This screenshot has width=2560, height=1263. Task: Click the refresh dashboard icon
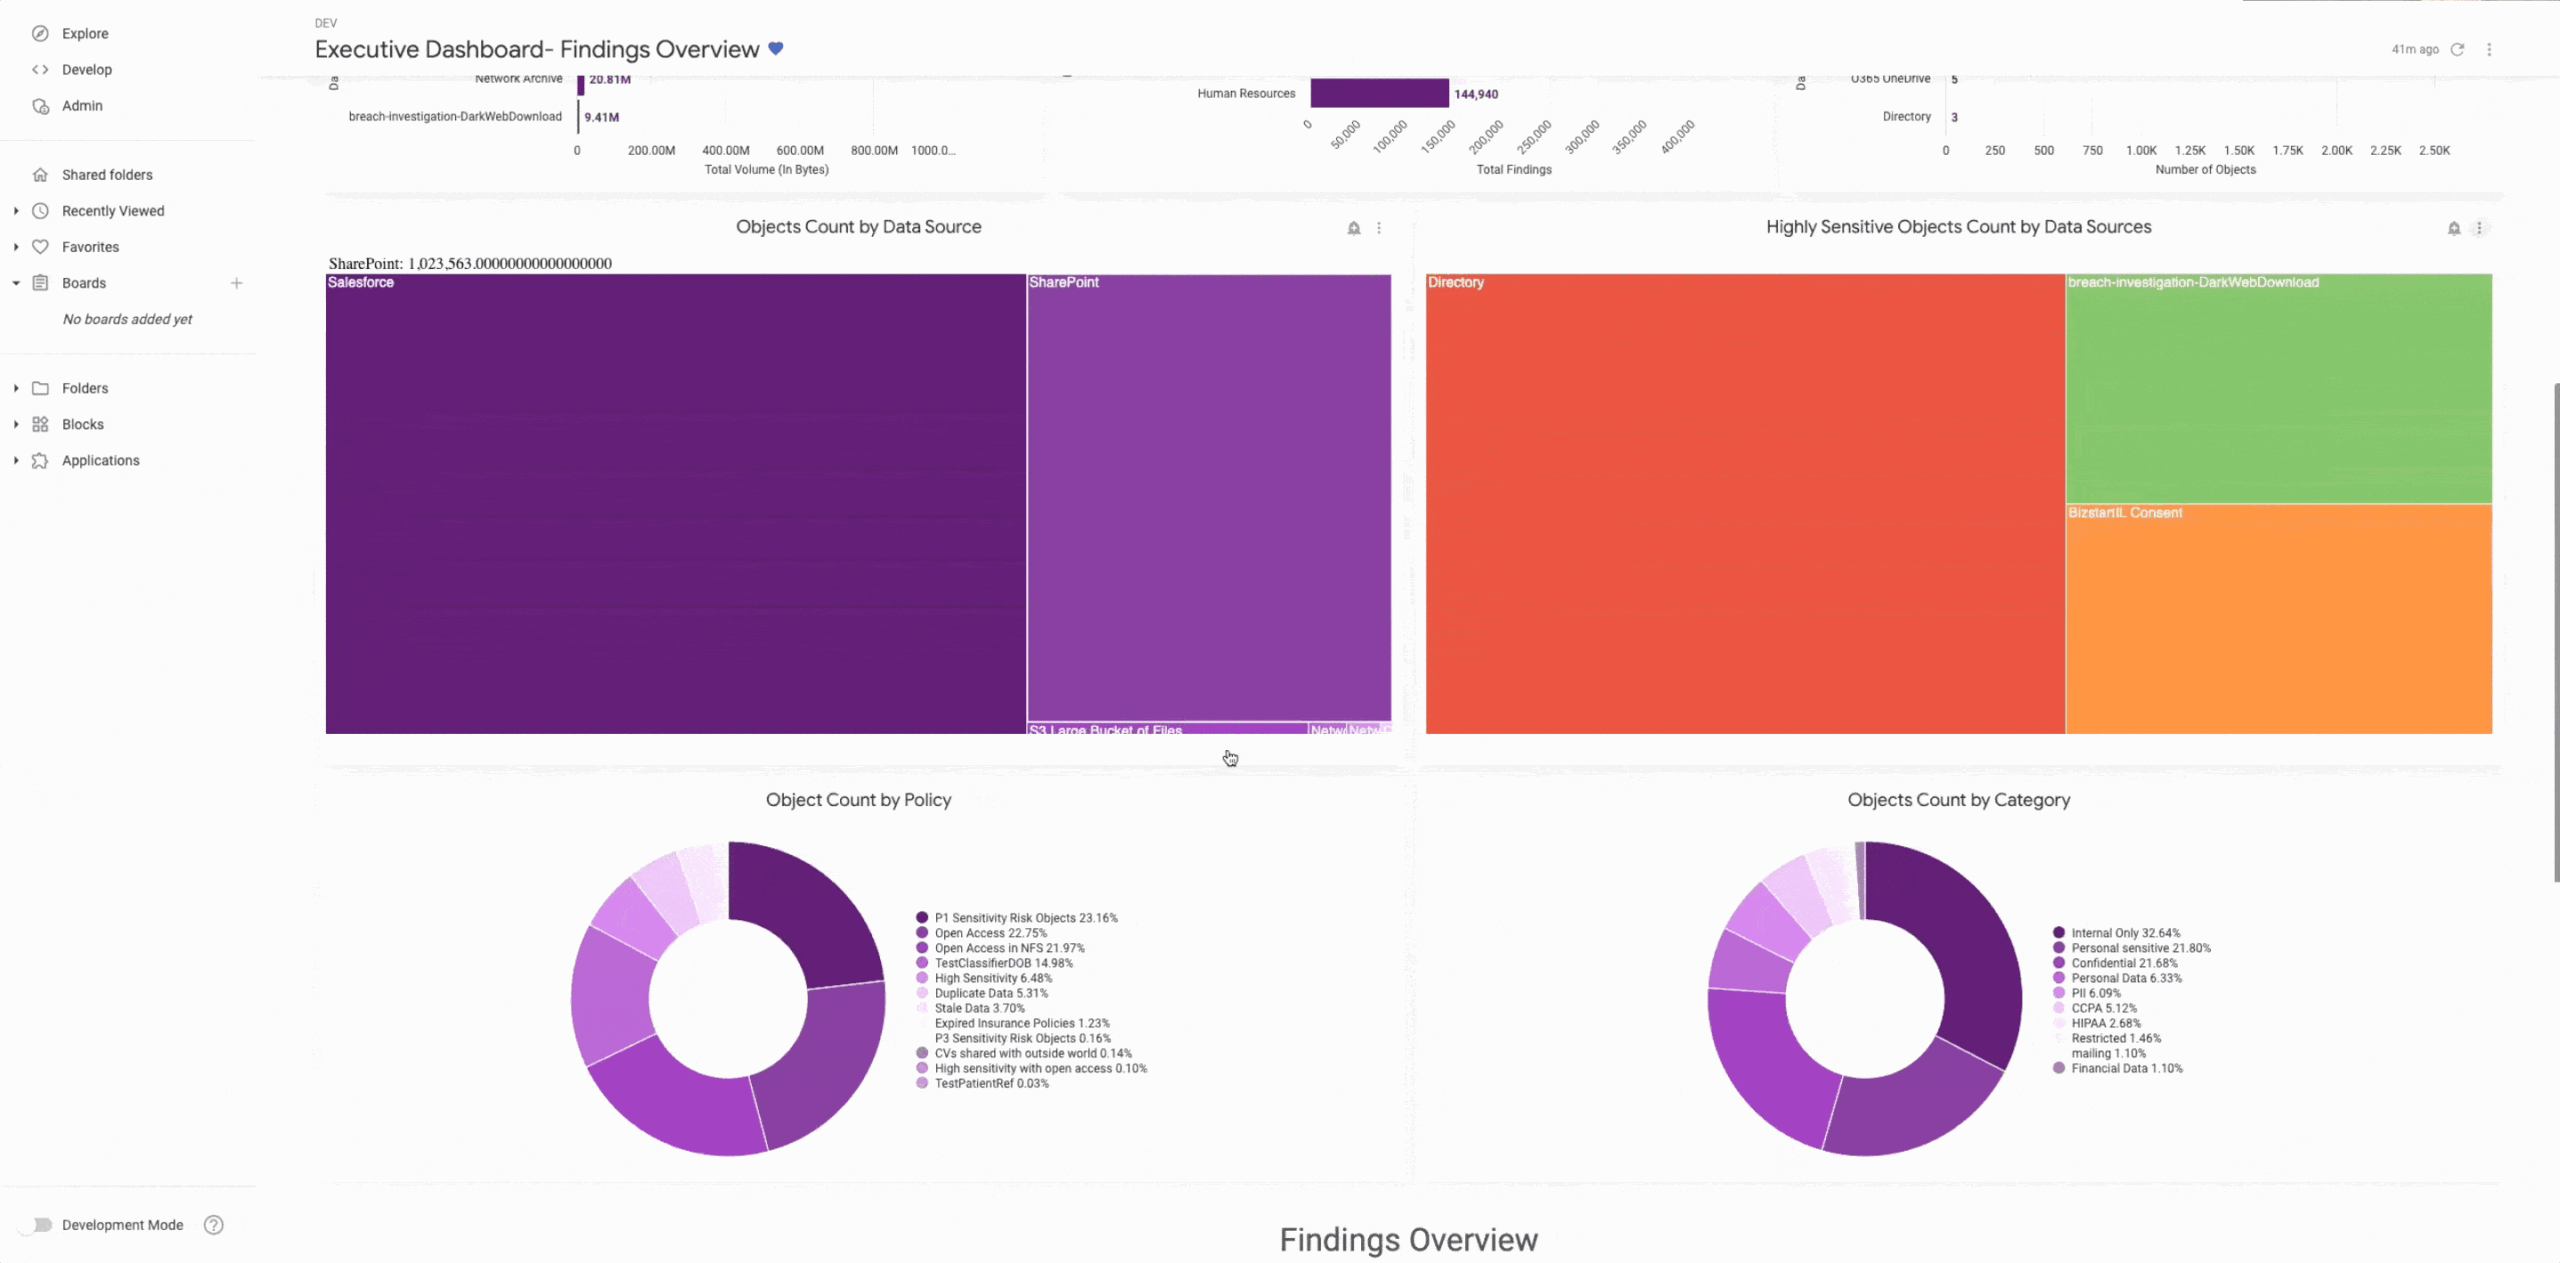point(2457,49)
